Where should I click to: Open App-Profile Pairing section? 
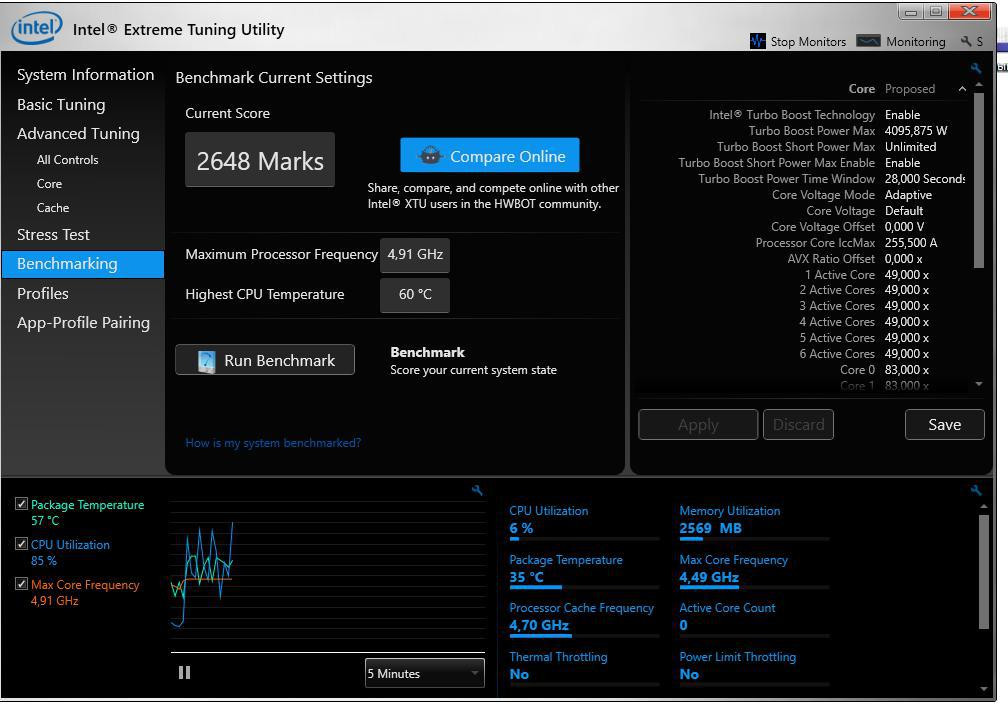[83, 323]
